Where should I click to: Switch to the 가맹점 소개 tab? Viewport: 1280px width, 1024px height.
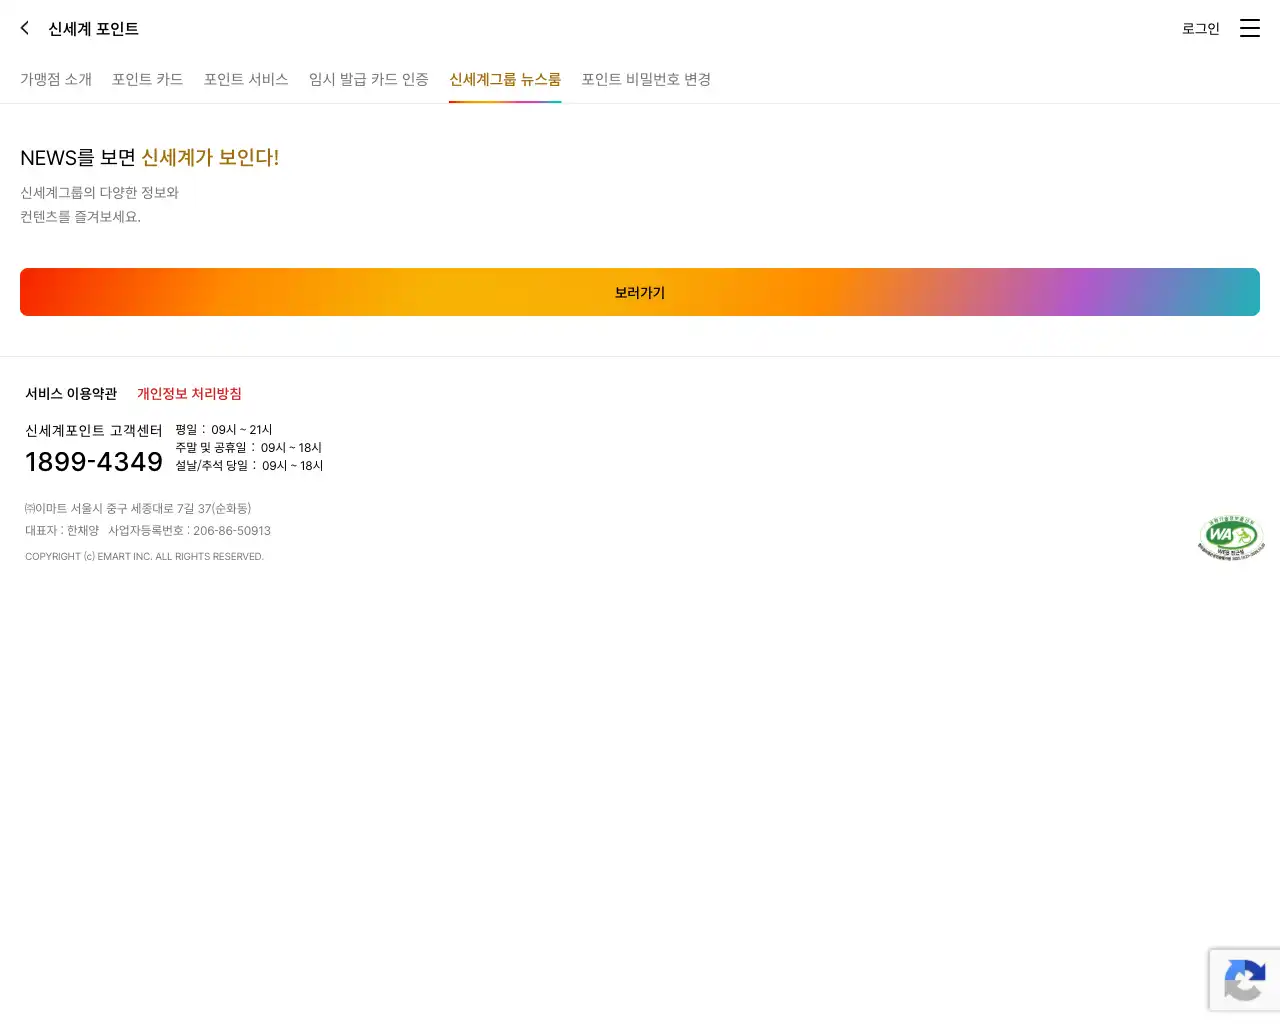(56, 79)
